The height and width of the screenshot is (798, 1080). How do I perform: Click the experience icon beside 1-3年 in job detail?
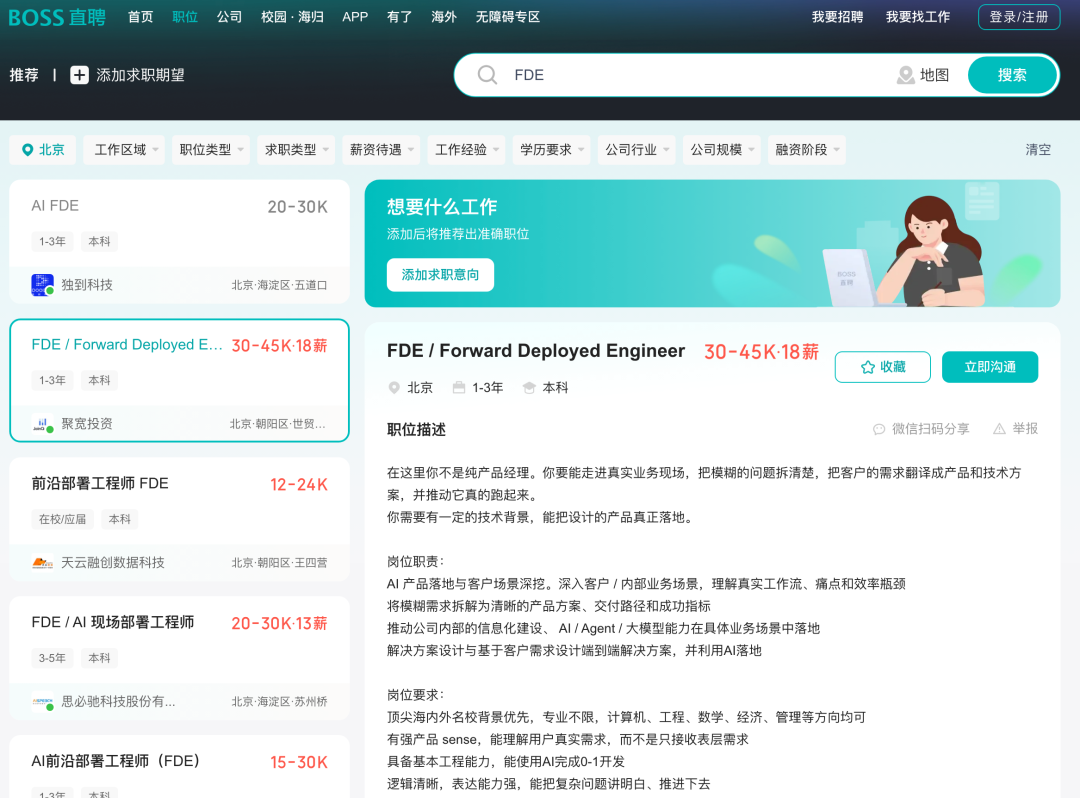[459, 388]
